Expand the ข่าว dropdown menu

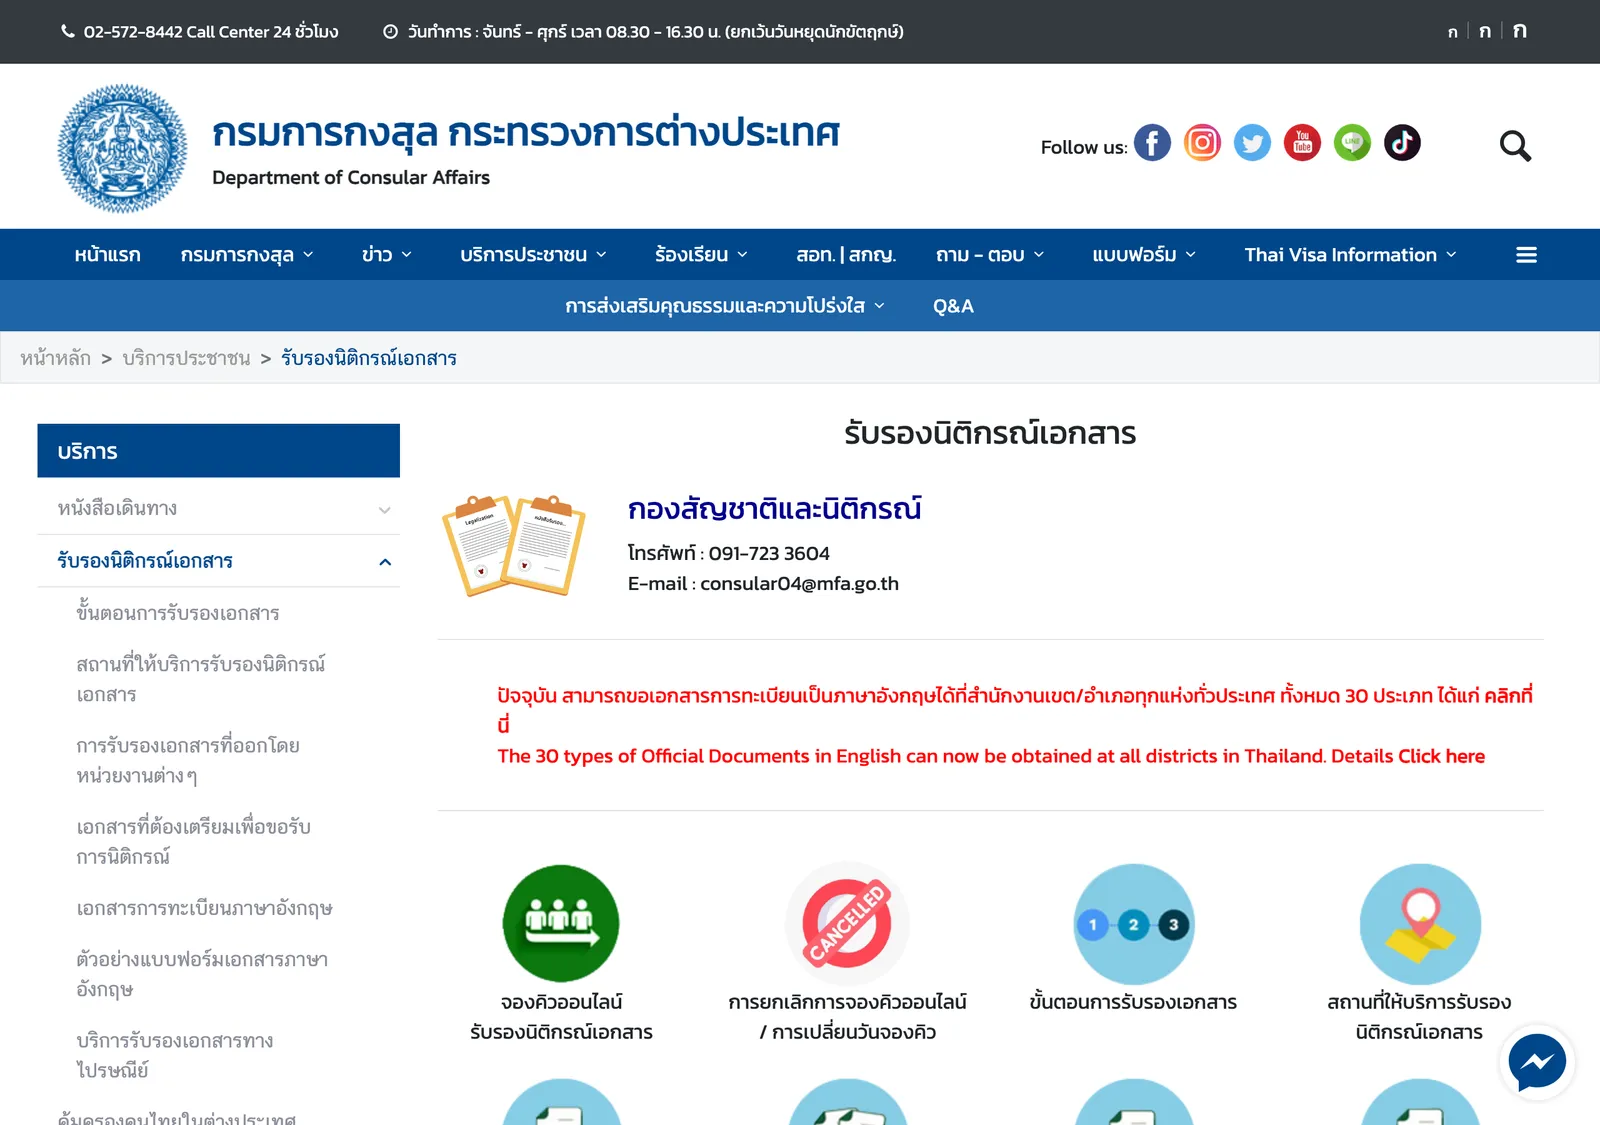pyautogui.click(x=387, y=255)
